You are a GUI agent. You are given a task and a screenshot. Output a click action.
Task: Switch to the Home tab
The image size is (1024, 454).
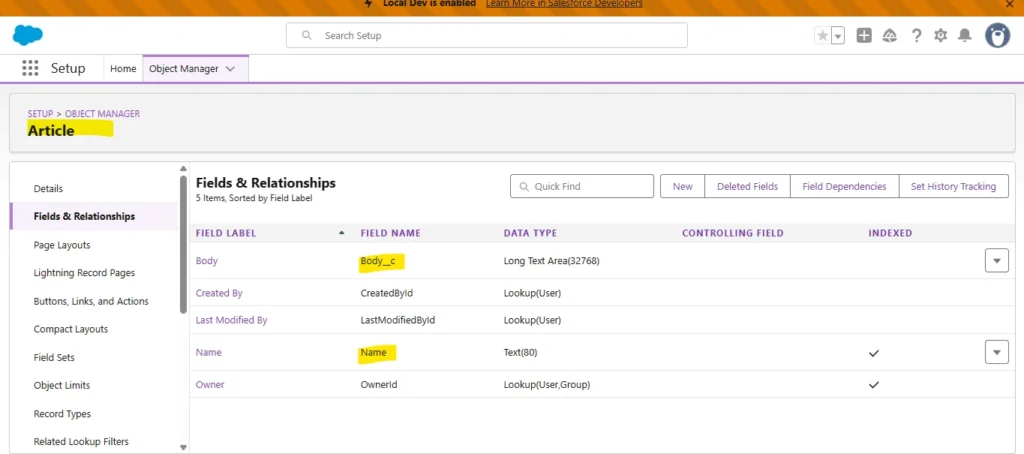pyautogui.click(x=123, y=69)
